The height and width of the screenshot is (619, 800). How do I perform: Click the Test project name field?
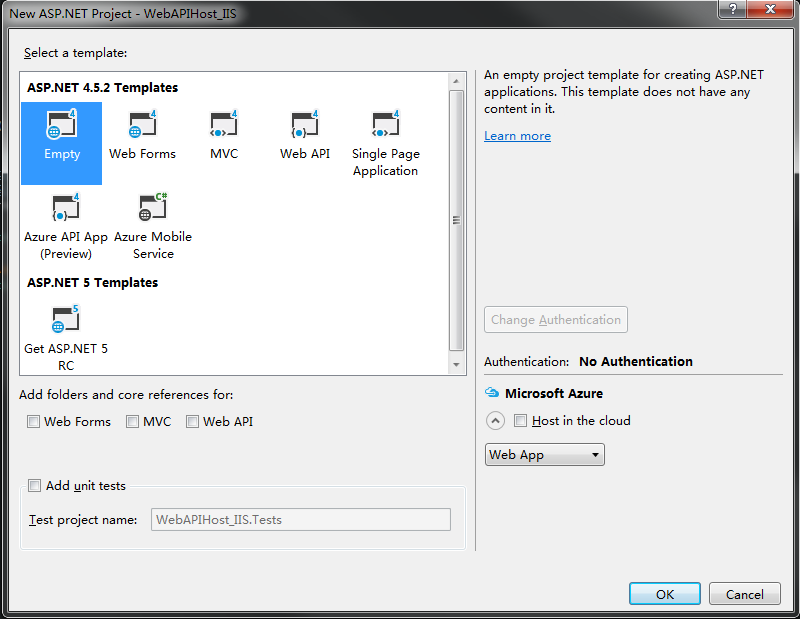(301, 519)
